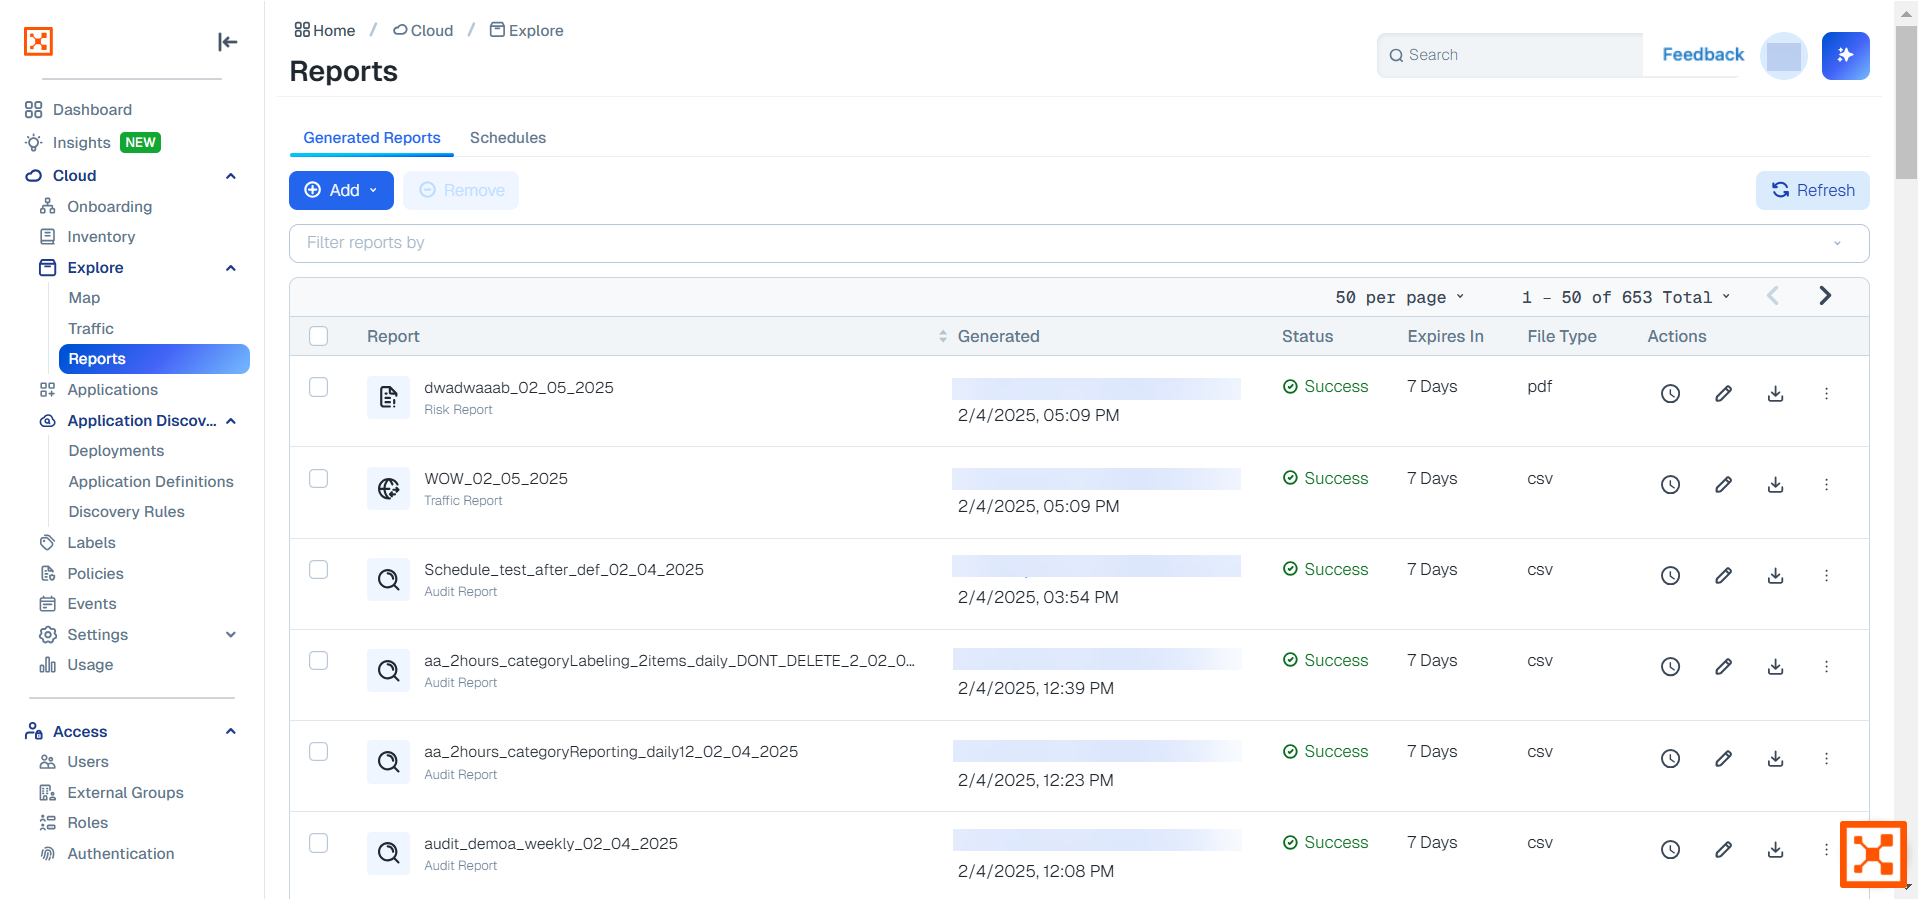Open Policies in the sidebar

[95, 574]
